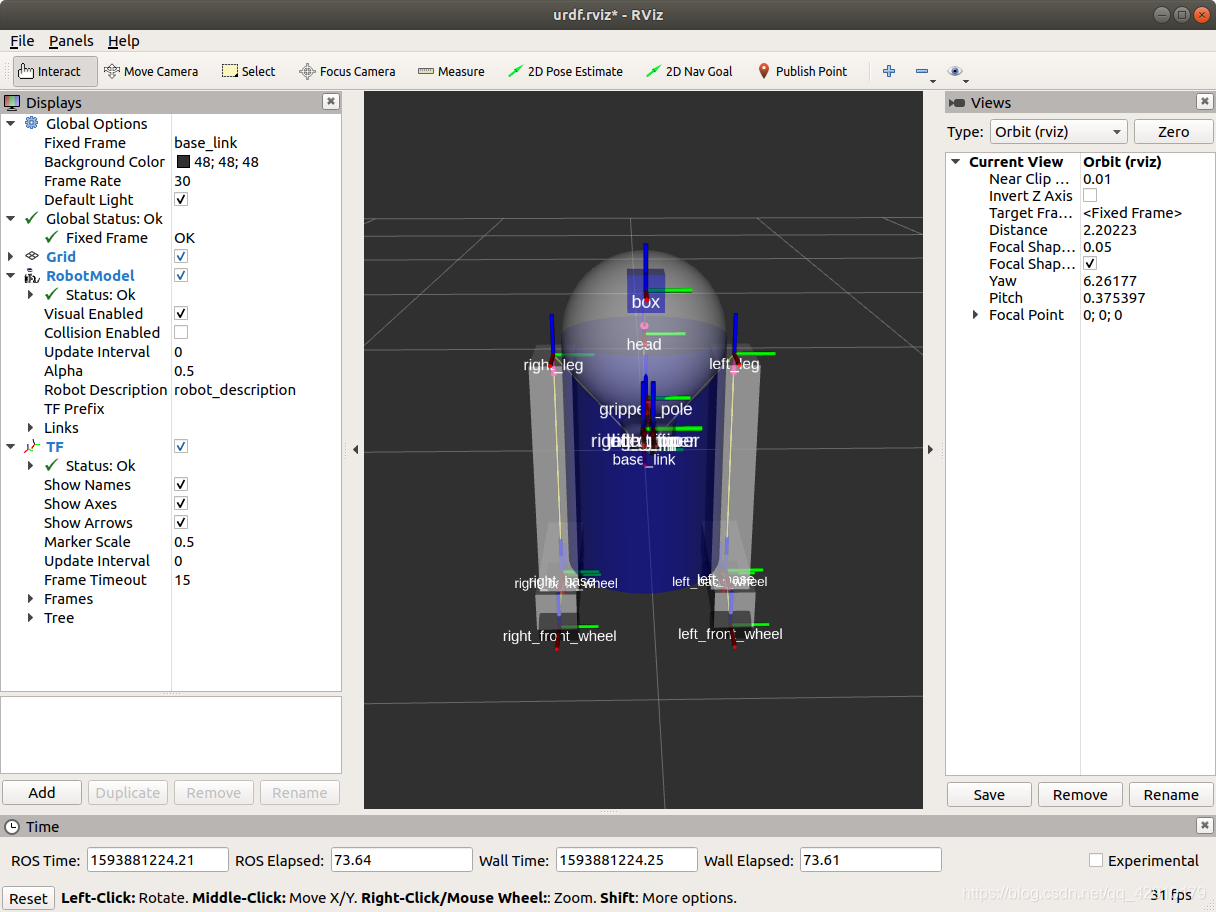Screen dimensions: 1216x912
Task: Open the eye view options icon
Action: tap(955, 71)
